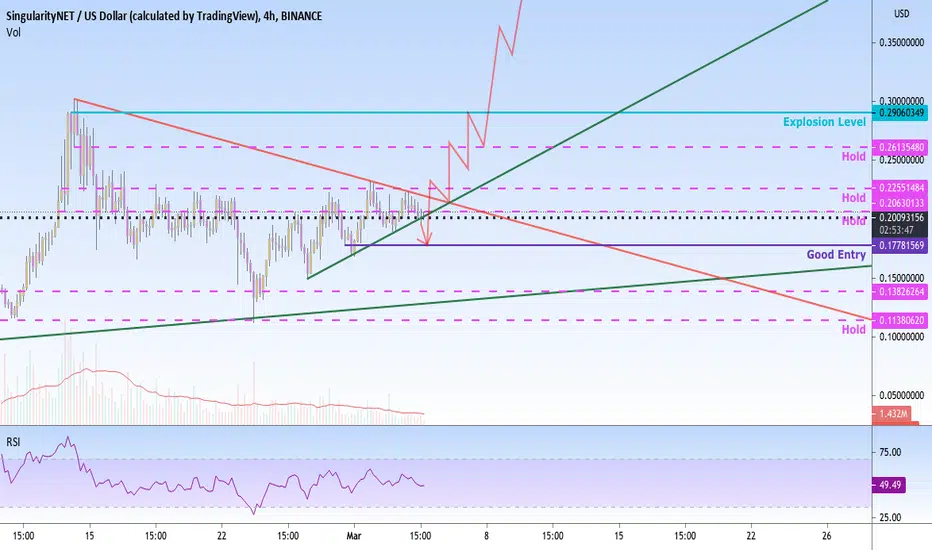Click the 0.30000000 price axis tick
The width and height of the screenshot is (932, 550).
901,101
